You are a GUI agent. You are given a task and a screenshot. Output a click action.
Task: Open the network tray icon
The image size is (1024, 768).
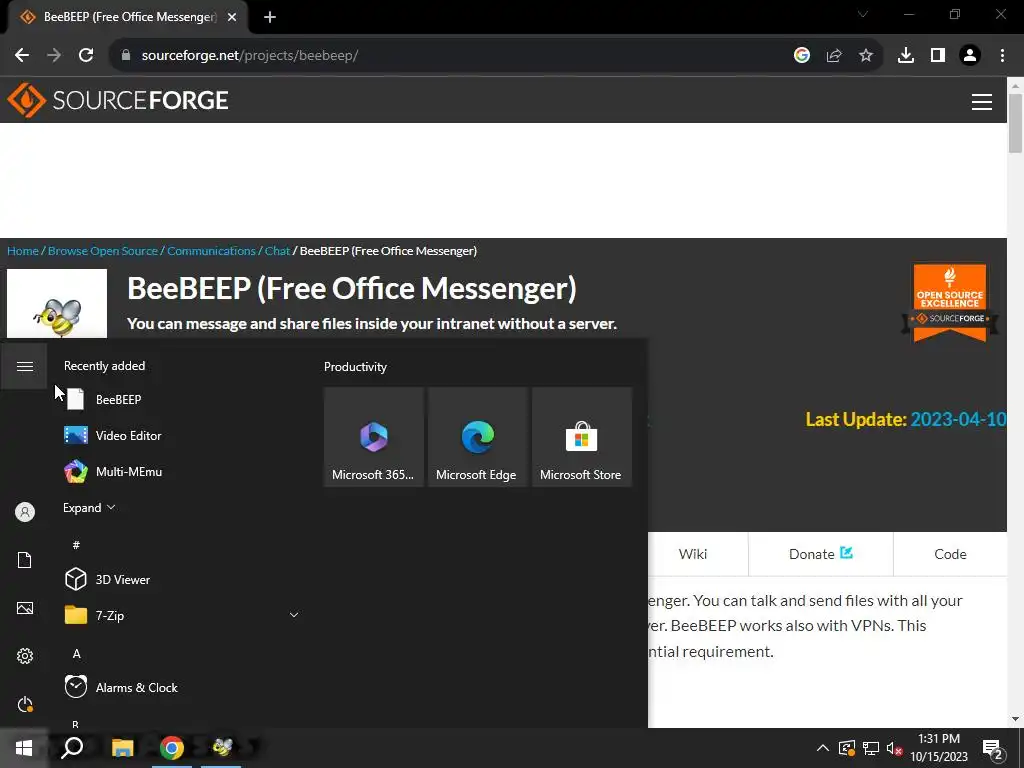tap(871, 748)
